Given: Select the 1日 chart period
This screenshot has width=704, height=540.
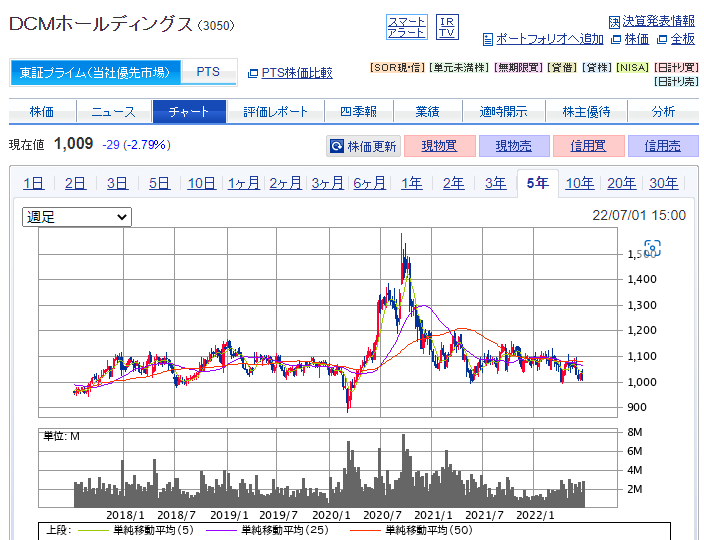Looking at the screenshot, I should [x=34, y=183].
